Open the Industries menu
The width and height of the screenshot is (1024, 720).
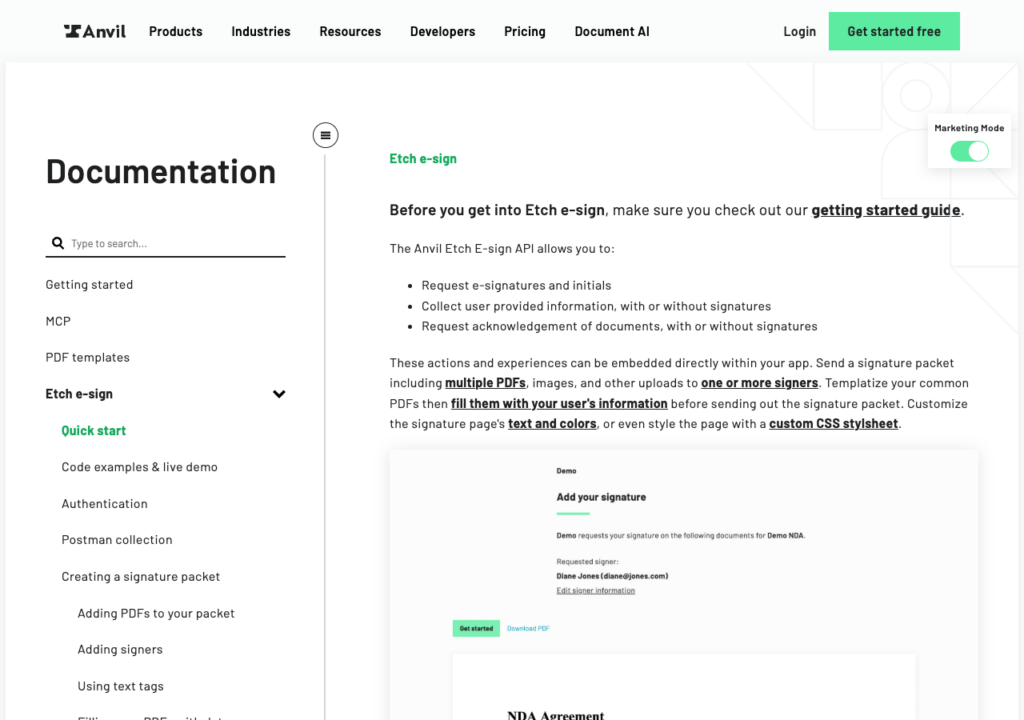click(261, 31)
